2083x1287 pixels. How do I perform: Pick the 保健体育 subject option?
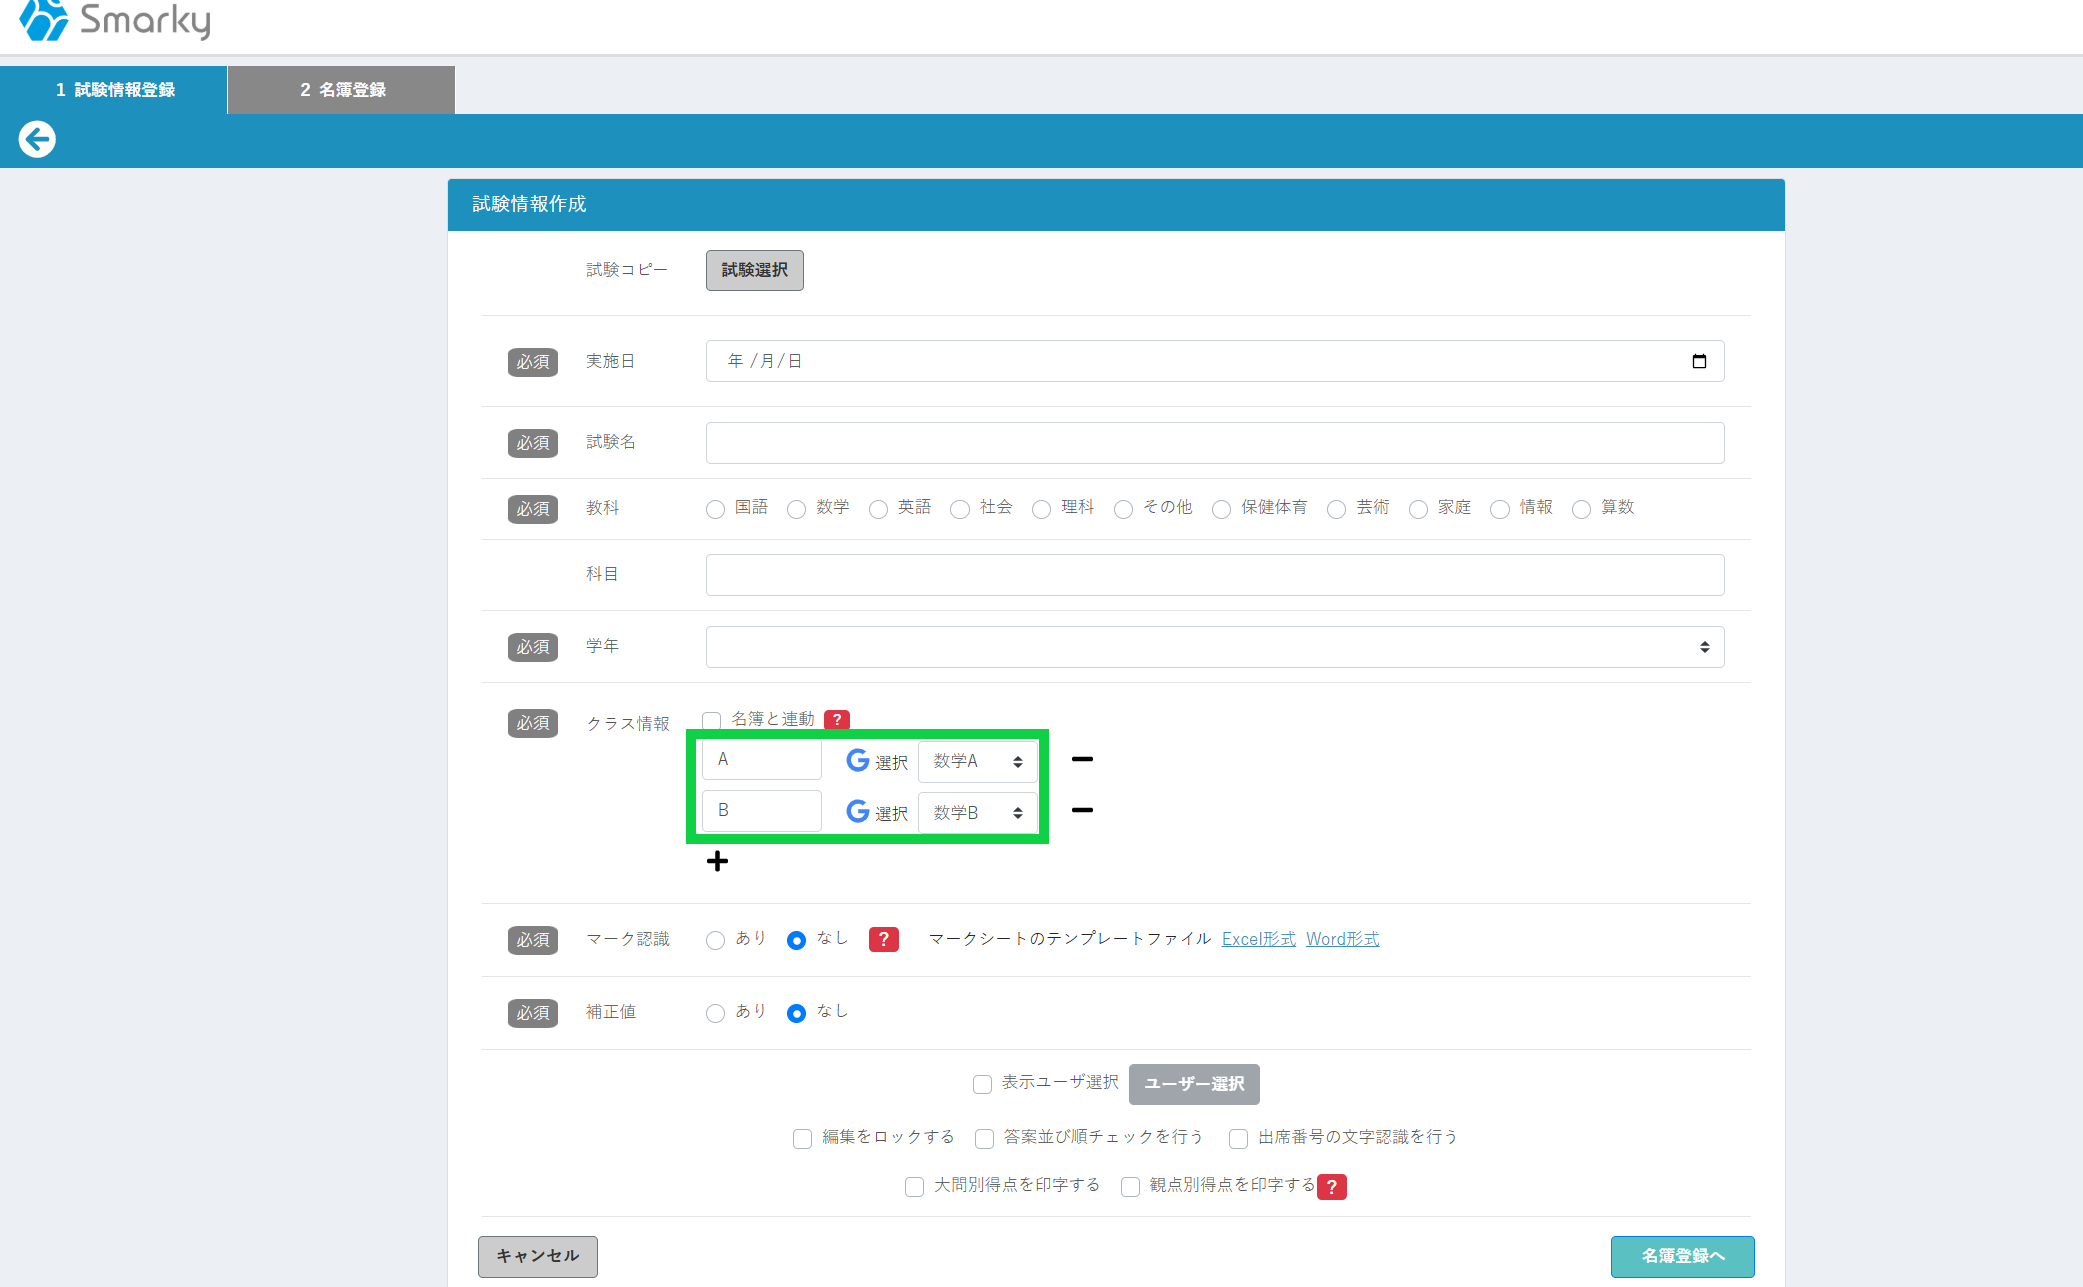tap(1221, 509)
